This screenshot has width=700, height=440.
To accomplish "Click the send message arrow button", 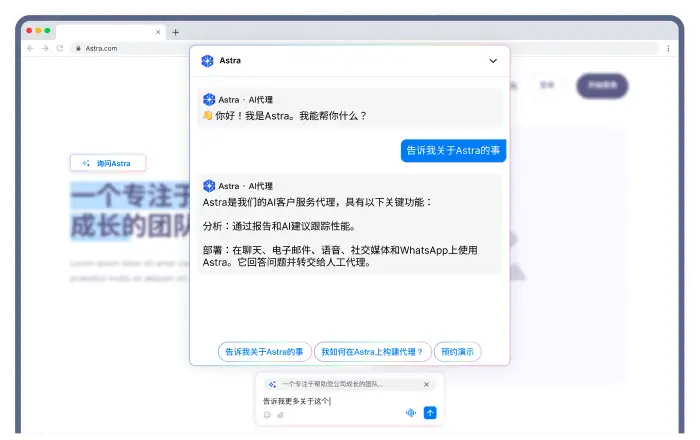I will 430,413.
